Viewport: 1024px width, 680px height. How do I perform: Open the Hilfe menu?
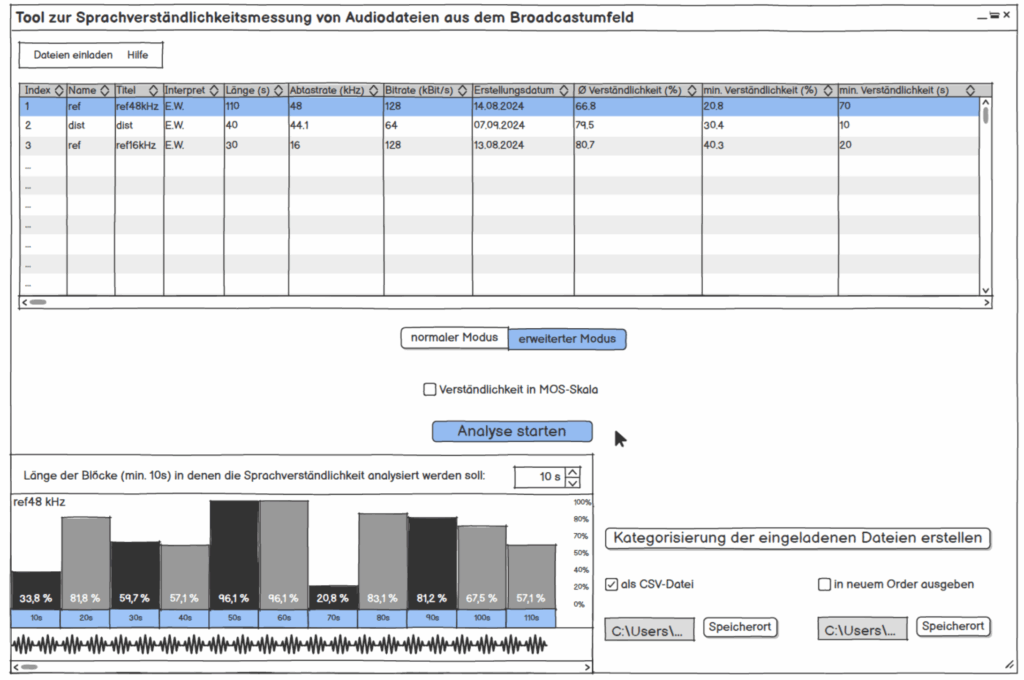(x=138, y=55)
